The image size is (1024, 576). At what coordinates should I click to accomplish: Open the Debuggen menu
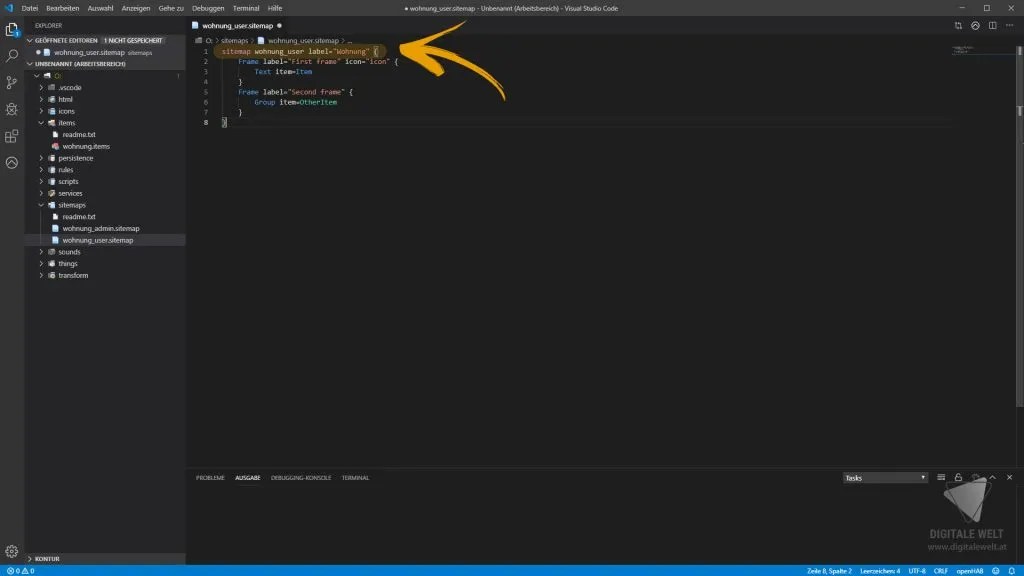click(208, 8)
